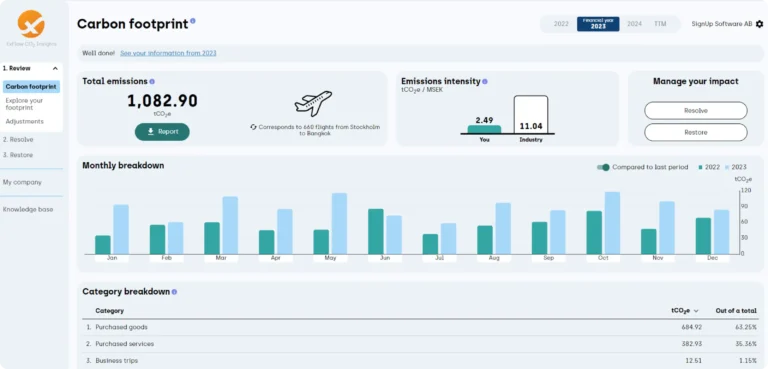Screen dimensions: 768x369
Task: Select the Purchased services category row
Action: coord(420,344)
